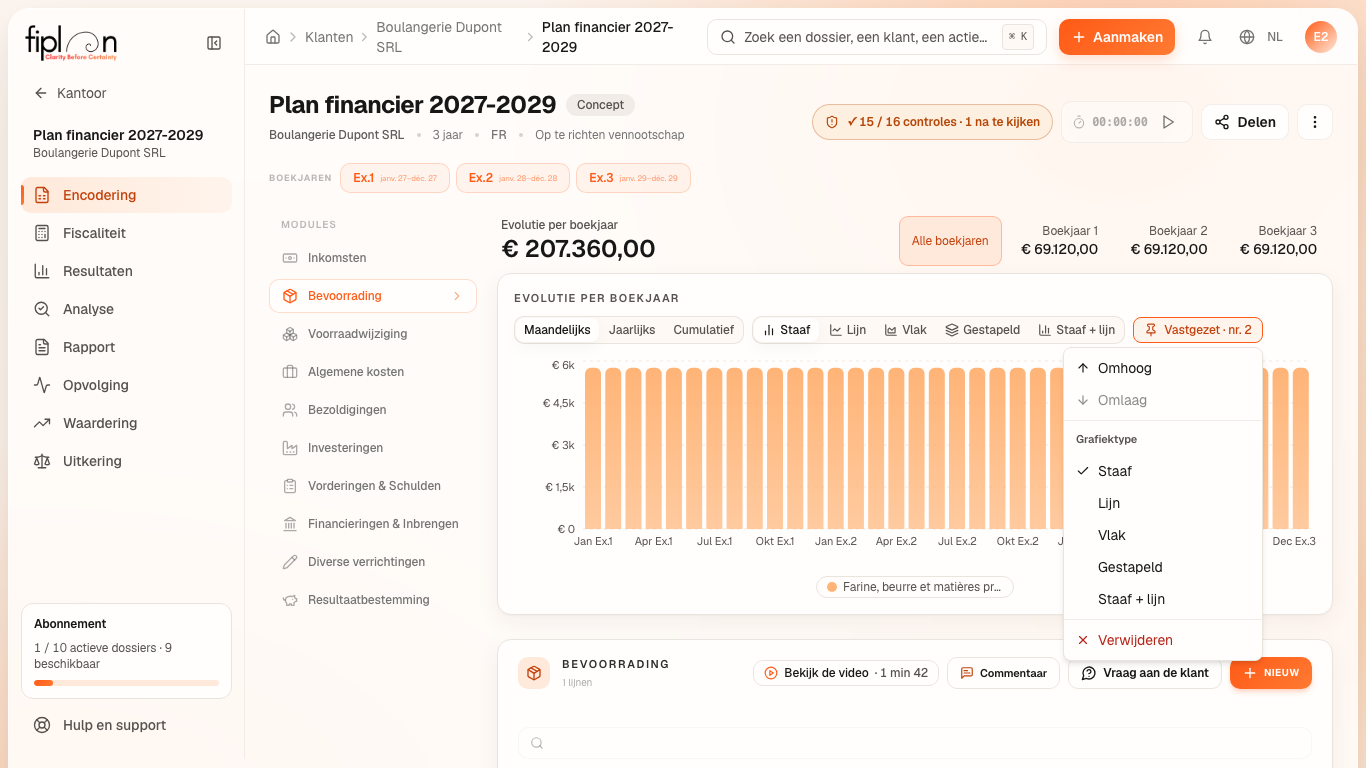Choose Vlak in the Grafiektype menu

pyautogui.click(x=1163, y=535)
